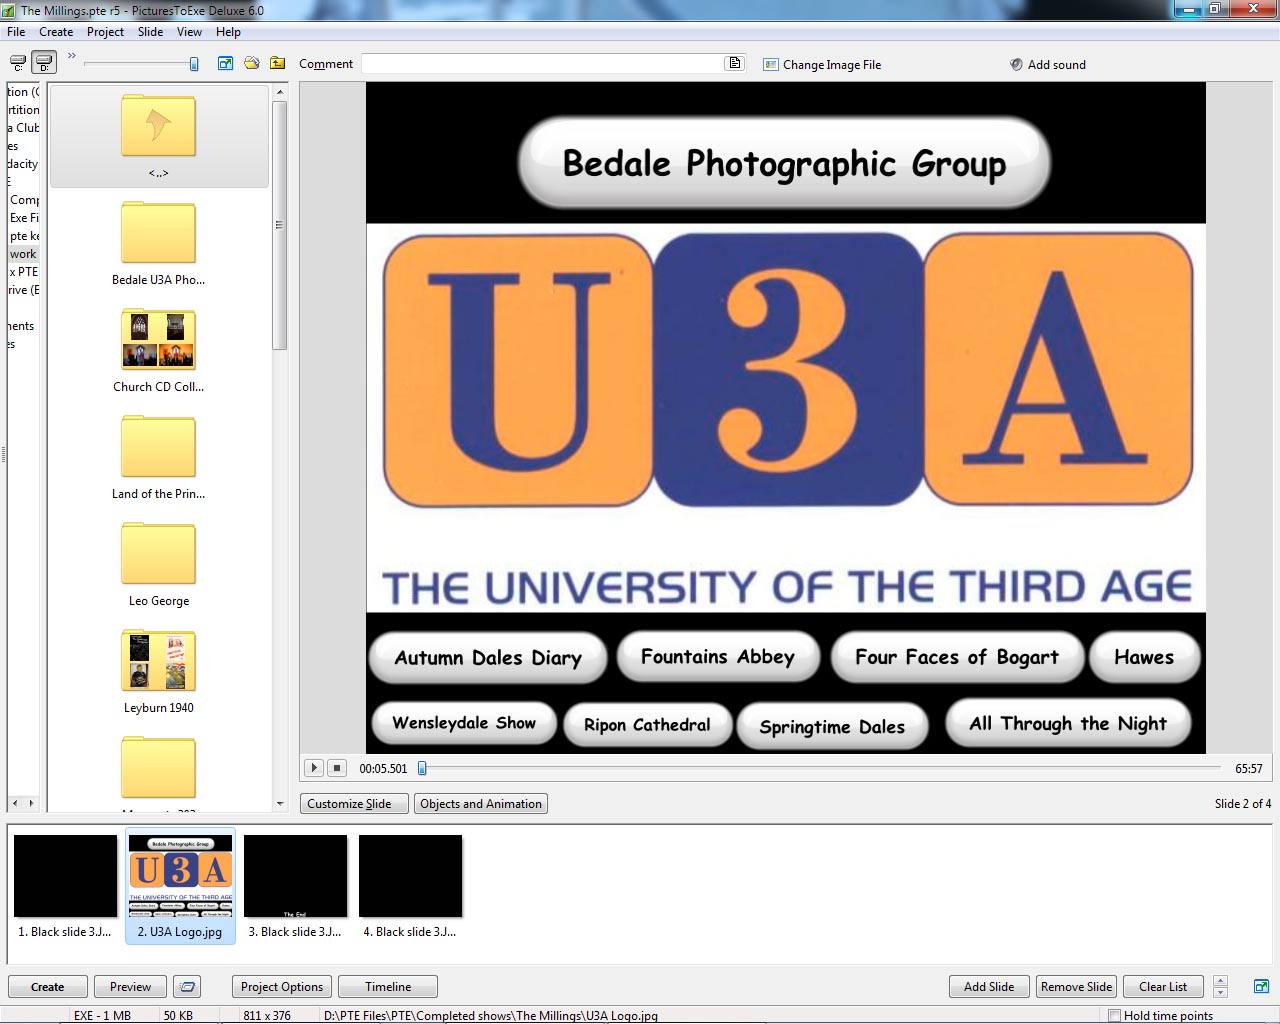Click Add Slide button
1280x1024 pixels.
[989, 987]
